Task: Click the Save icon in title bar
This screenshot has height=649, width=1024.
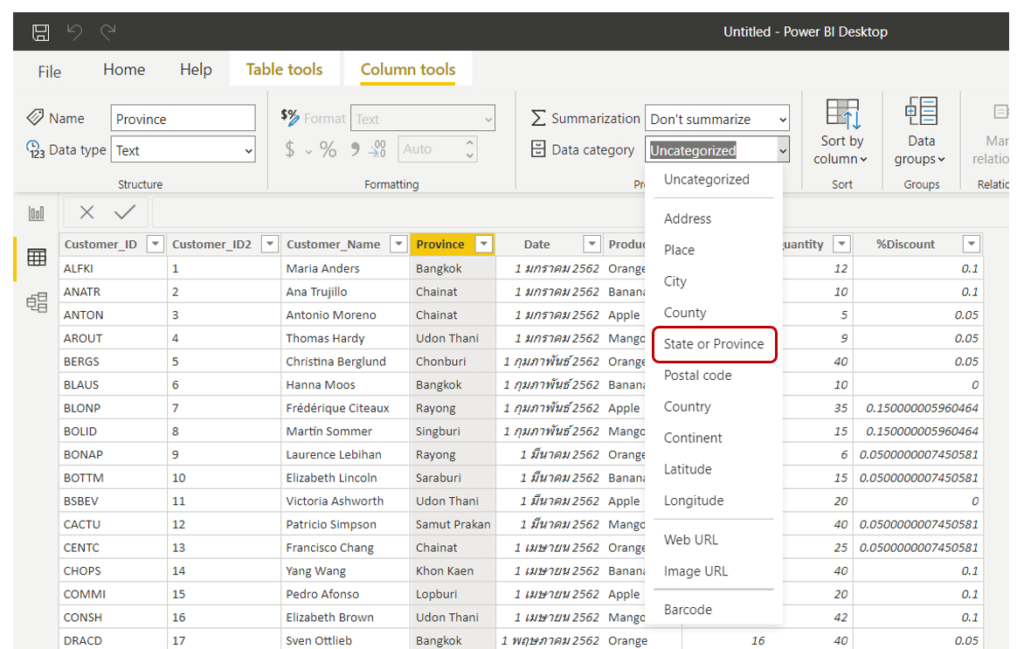Action: (41, 32)
